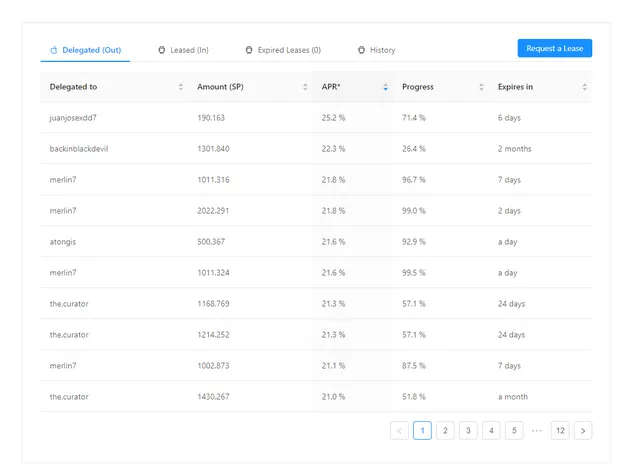Go to next page arrow
Screen dimensions: 640x470
(583, 430)
